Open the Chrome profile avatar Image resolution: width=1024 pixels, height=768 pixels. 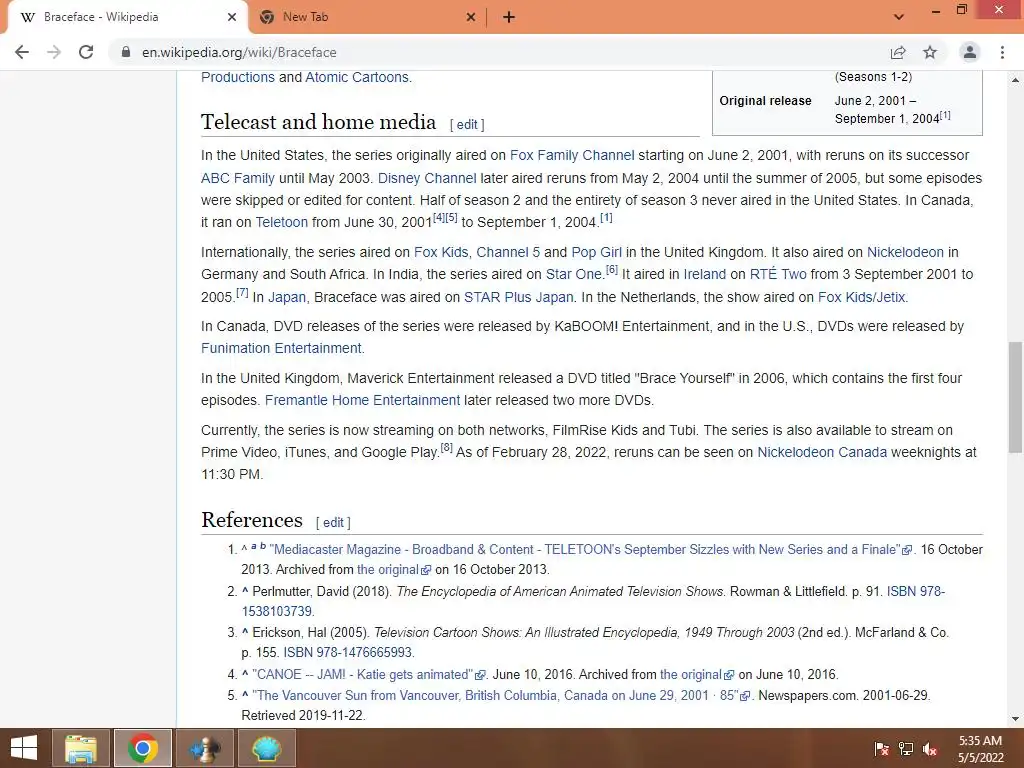[970, 52]
